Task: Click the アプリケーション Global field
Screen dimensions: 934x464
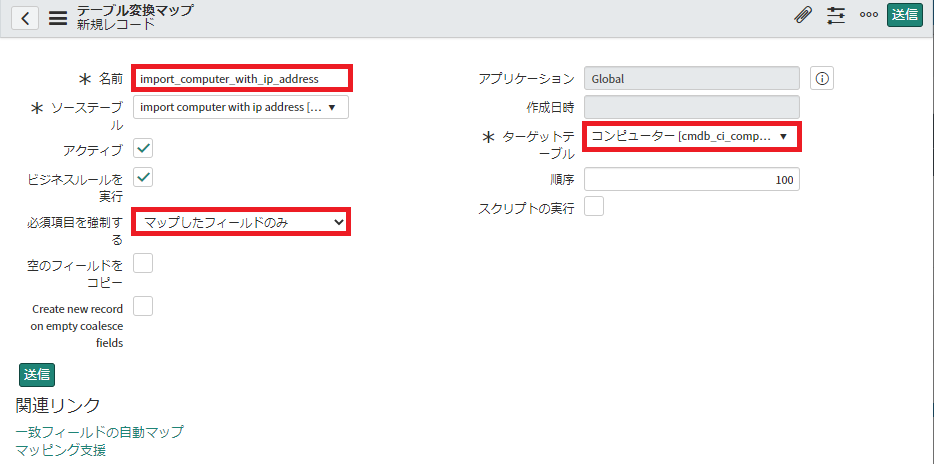Action: pyautogui.click(x=692, y=78)
